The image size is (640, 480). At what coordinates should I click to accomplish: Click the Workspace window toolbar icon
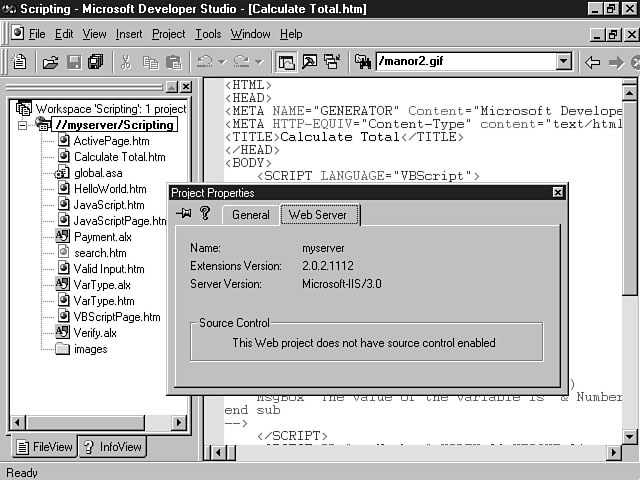coord(287,62)
